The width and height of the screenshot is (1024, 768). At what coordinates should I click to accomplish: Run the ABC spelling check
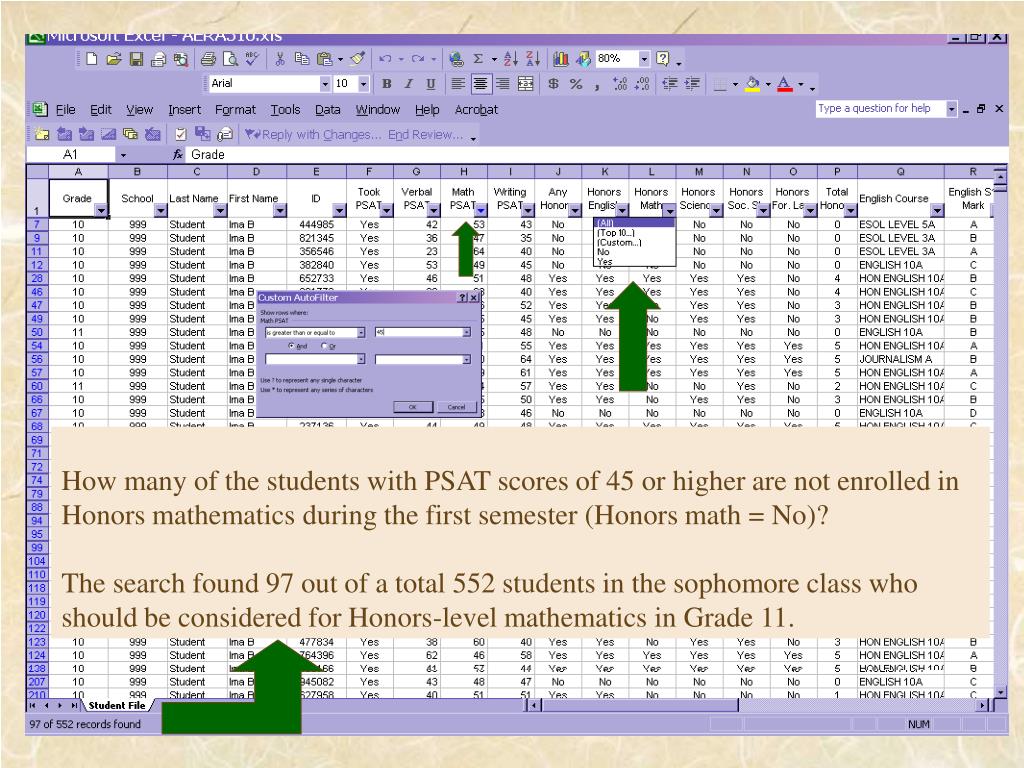pyautogui.click(x=252, y=59)
